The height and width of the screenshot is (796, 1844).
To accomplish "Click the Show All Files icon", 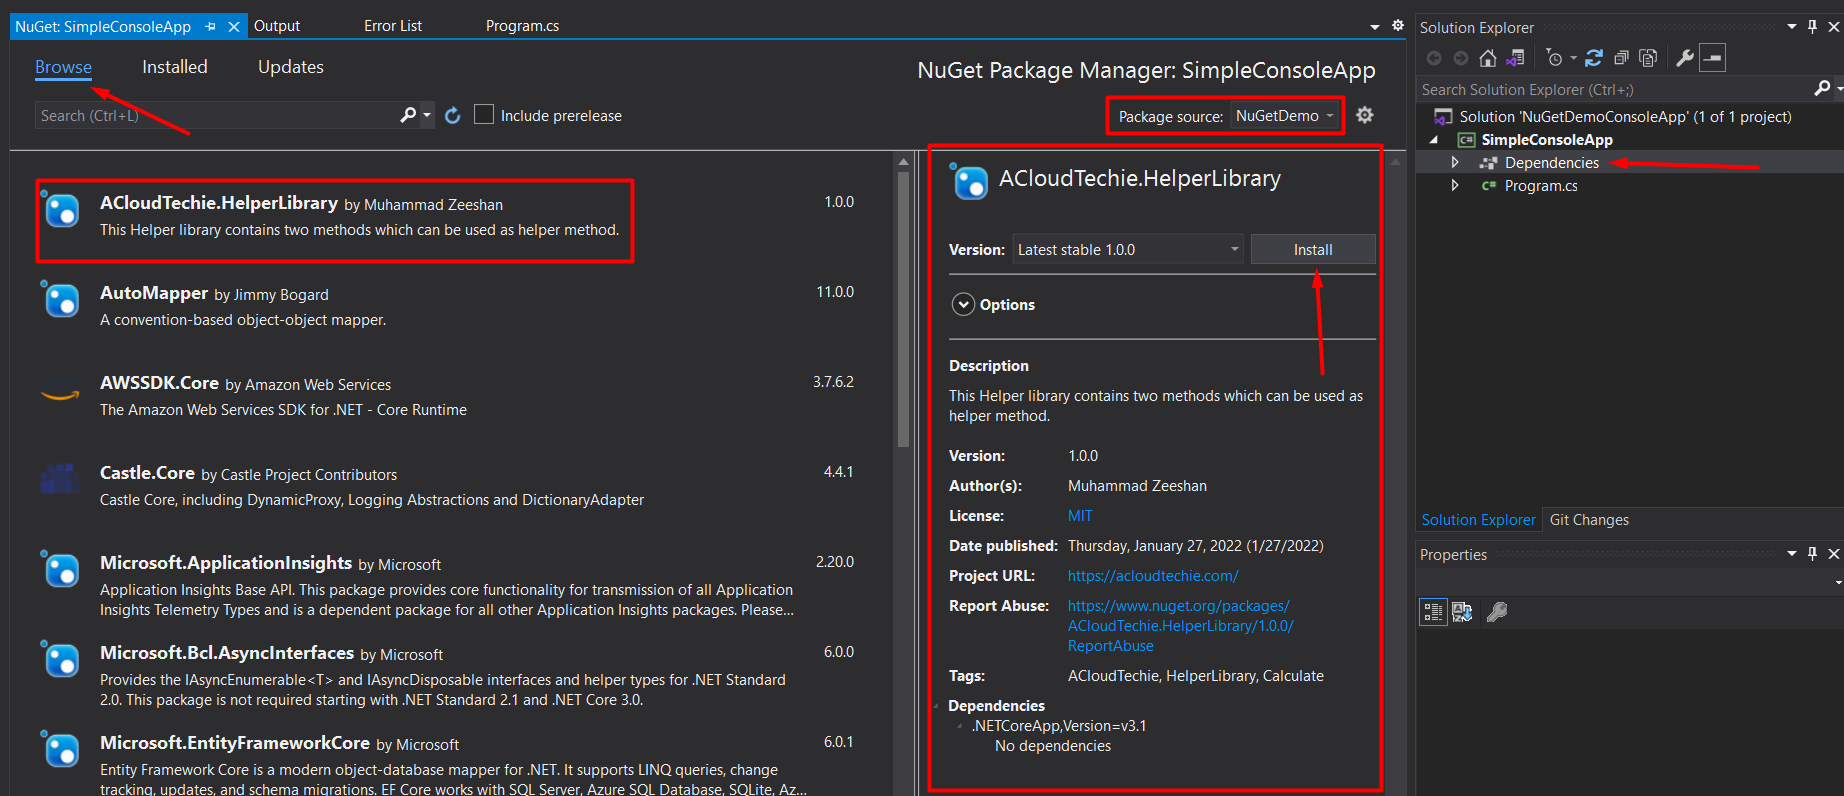I will pos(1648,58).
